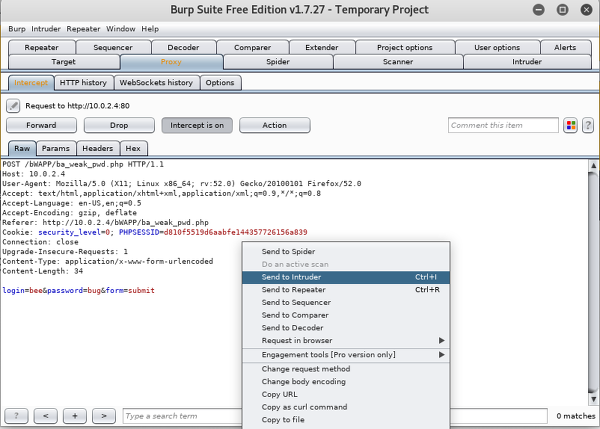Close the Burp Suite window
The width and height of the screenshot is (600, 429).
(x=586, y=10)
